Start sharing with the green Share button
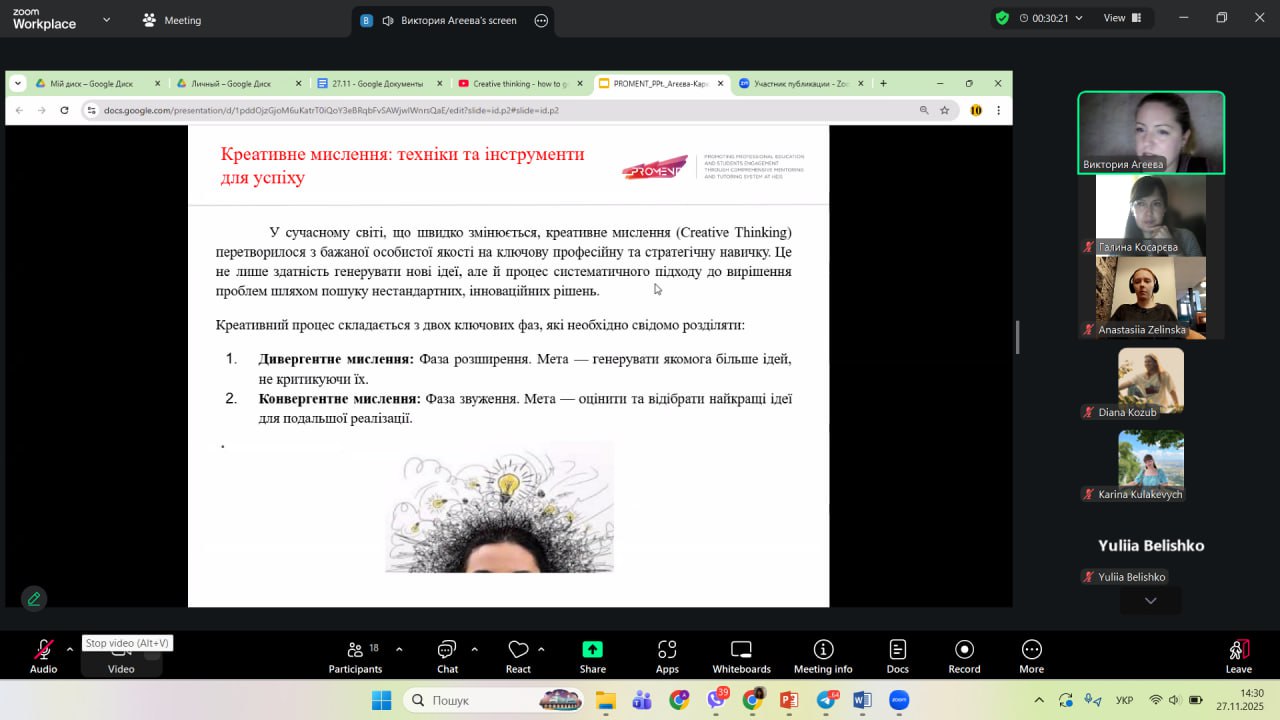This screenshot has height=720, width=1280. pos(592,656)
